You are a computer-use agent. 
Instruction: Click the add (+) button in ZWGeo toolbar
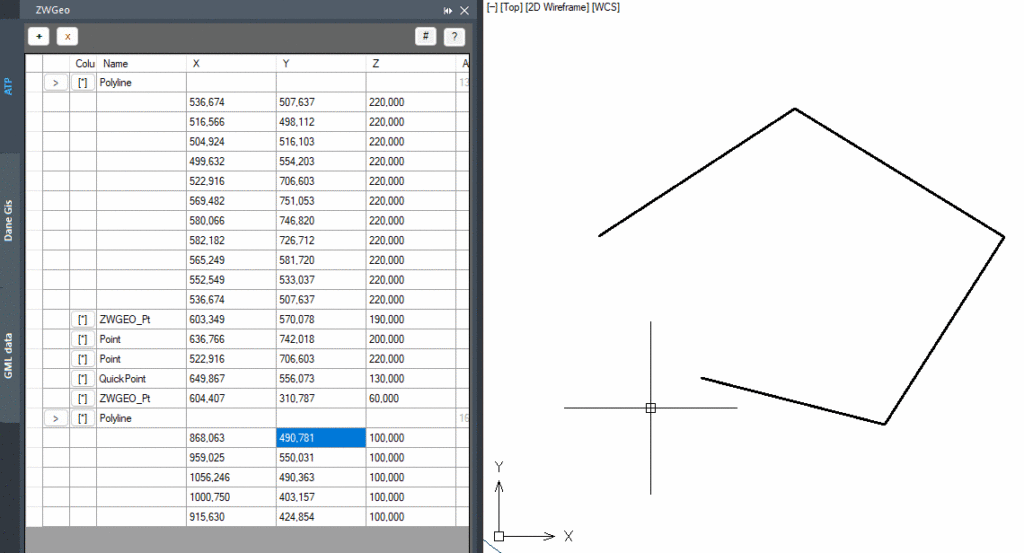coord(39,37)
